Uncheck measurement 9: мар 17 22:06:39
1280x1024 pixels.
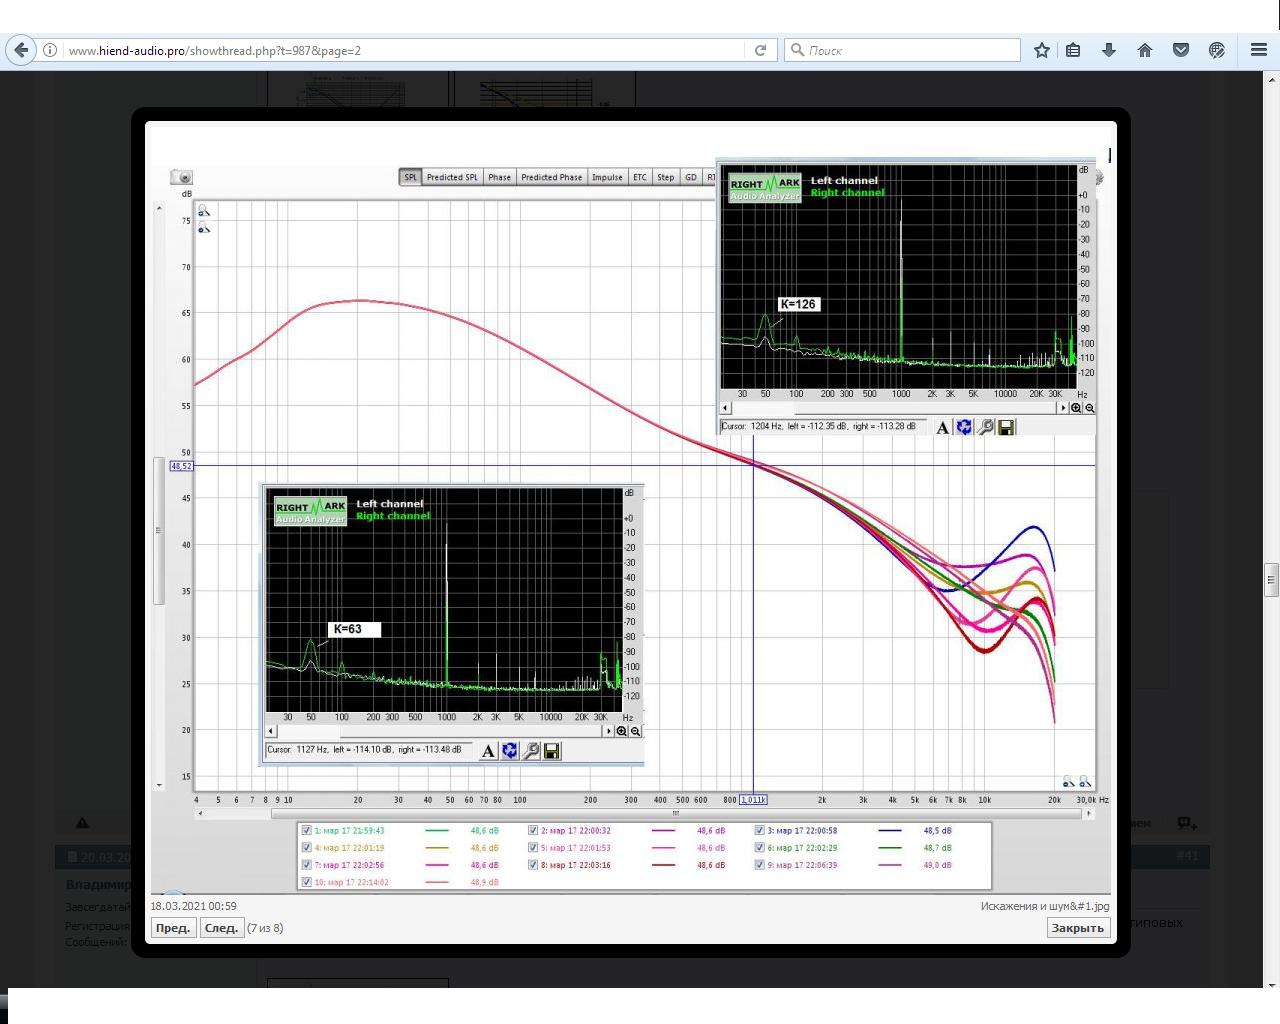coord(760,865)
